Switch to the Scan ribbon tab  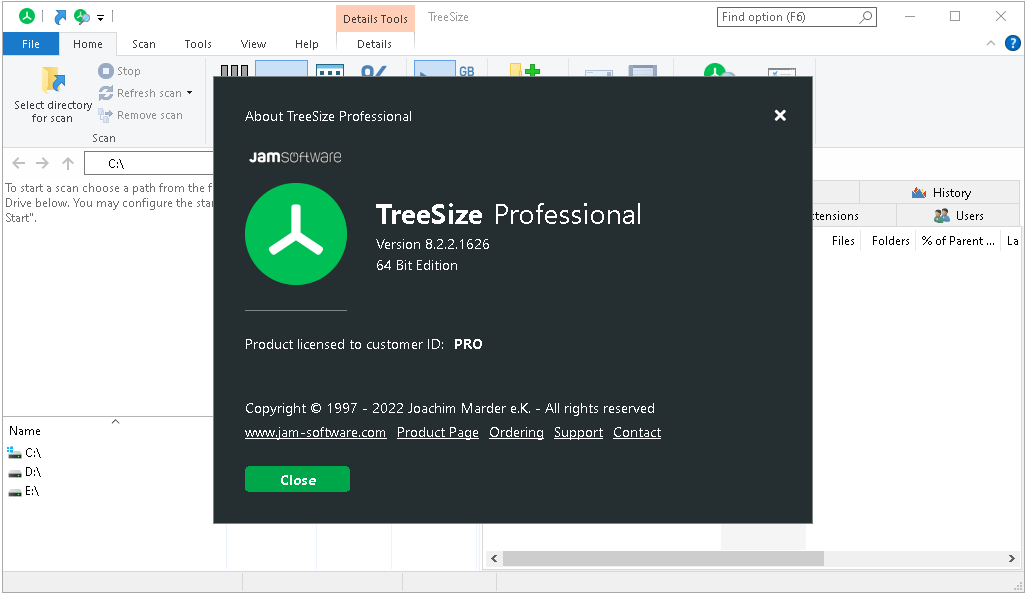point(144,44)
